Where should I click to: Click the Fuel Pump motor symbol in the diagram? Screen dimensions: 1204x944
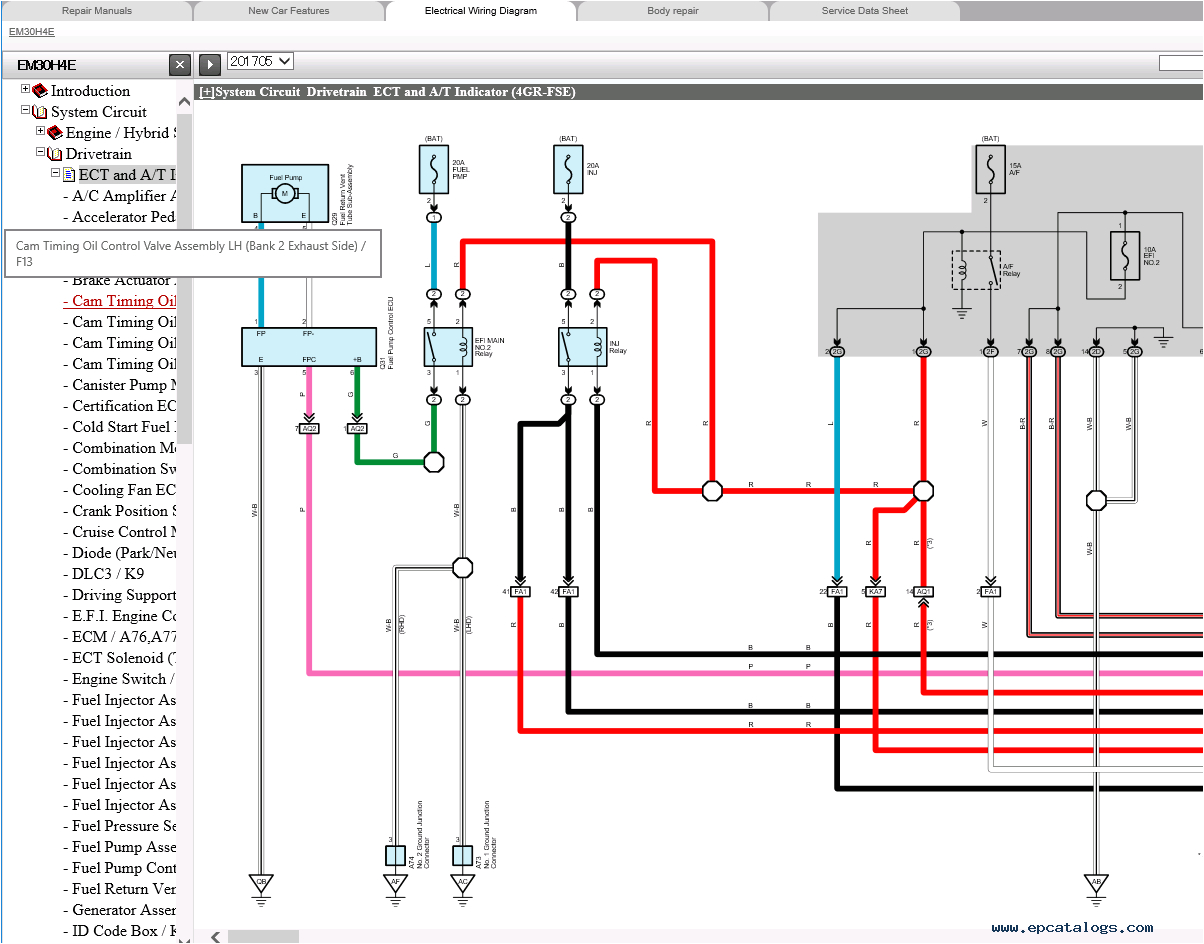click(x=284, y=194)
